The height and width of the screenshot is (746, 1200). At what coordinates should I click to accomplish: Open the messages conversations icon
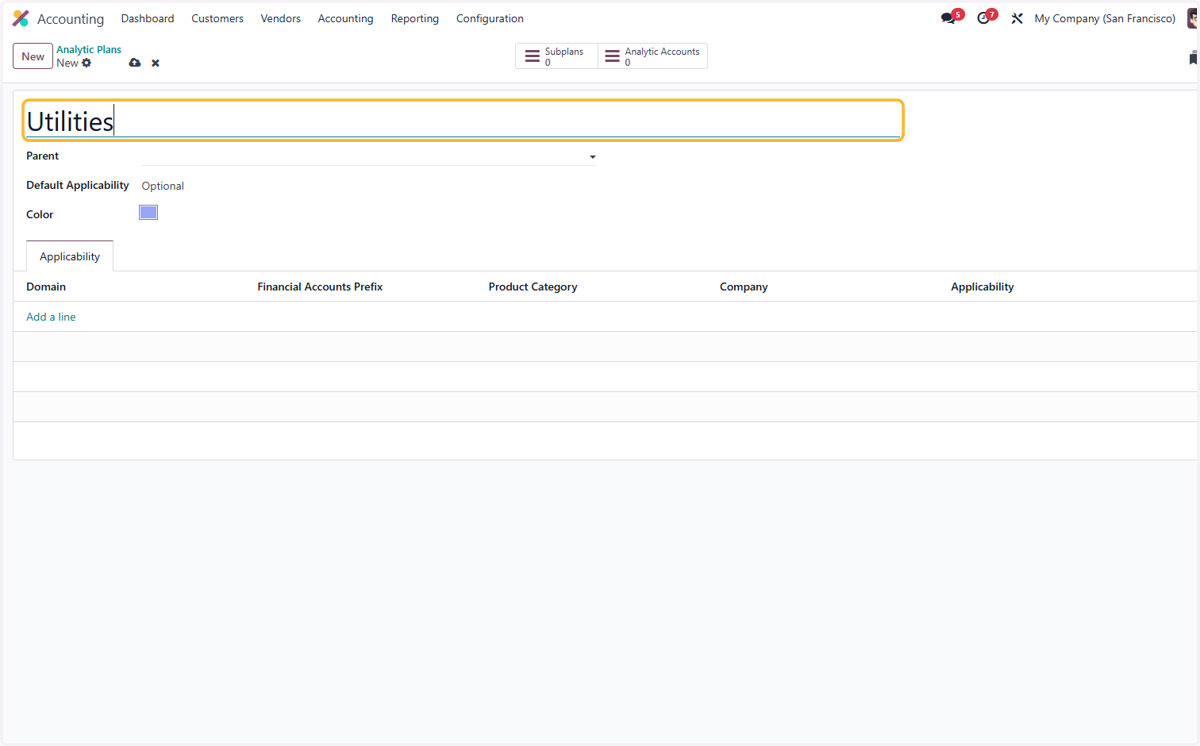[x=948, y=19]
